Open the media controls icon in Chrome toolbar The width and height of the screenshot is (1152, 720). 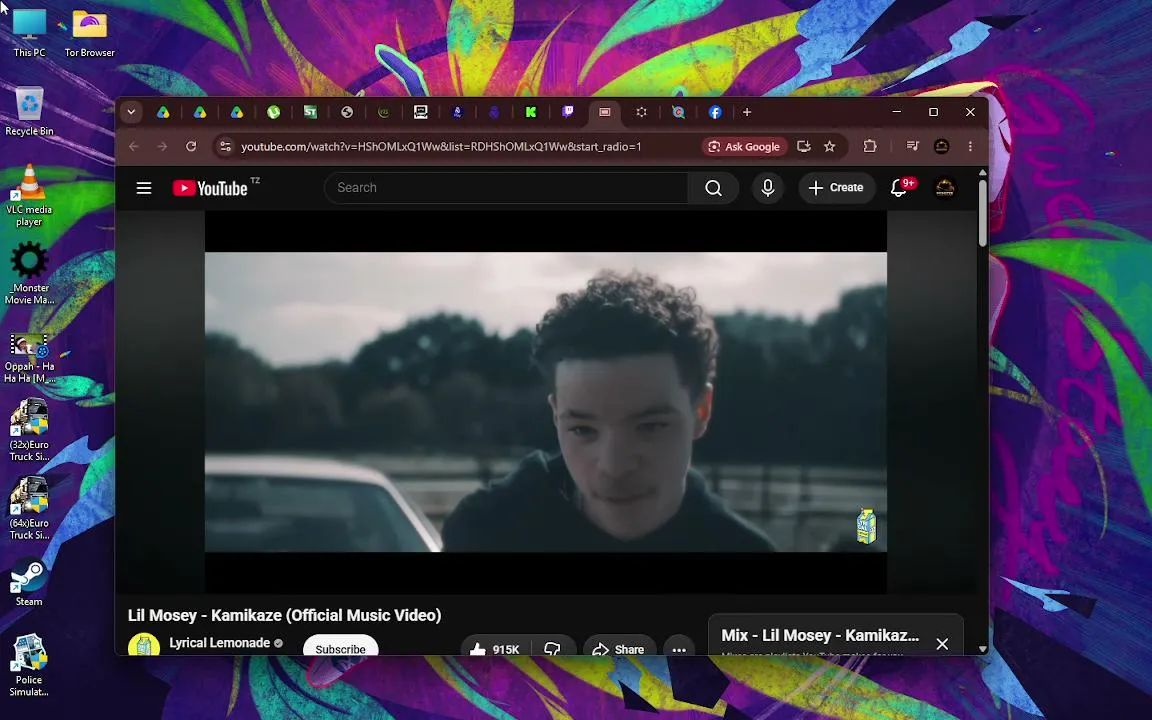[x=912, y=146]
